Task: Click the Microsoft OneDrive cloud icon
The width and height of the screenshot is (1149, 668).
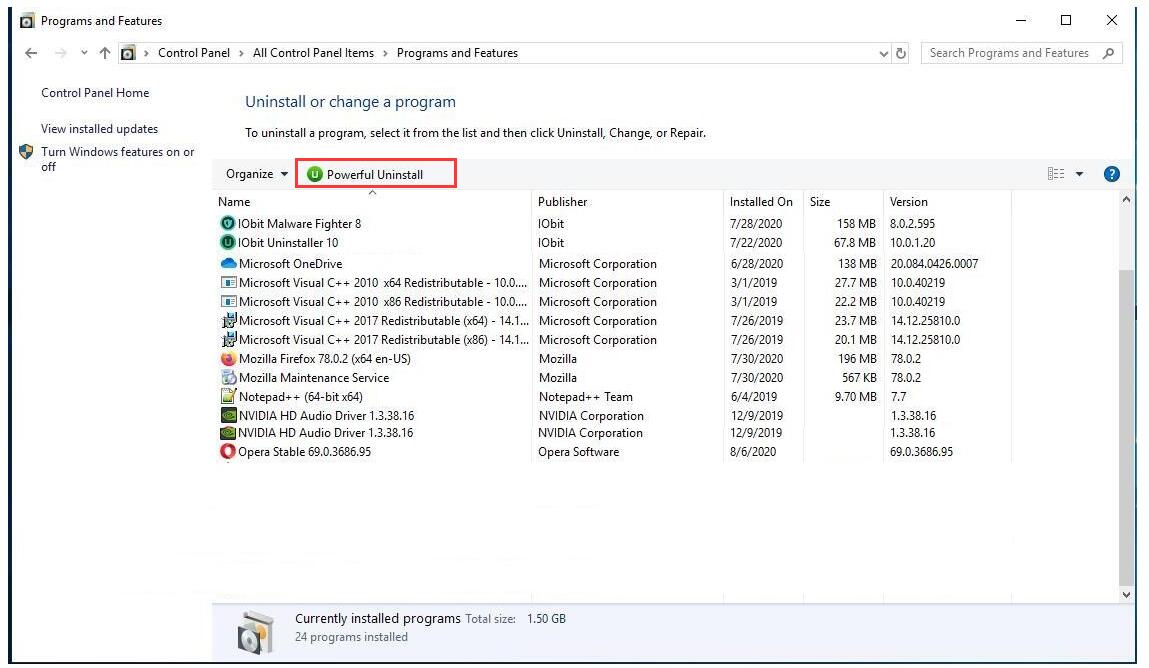Action: pyautogui.click(x=229, y=263)
